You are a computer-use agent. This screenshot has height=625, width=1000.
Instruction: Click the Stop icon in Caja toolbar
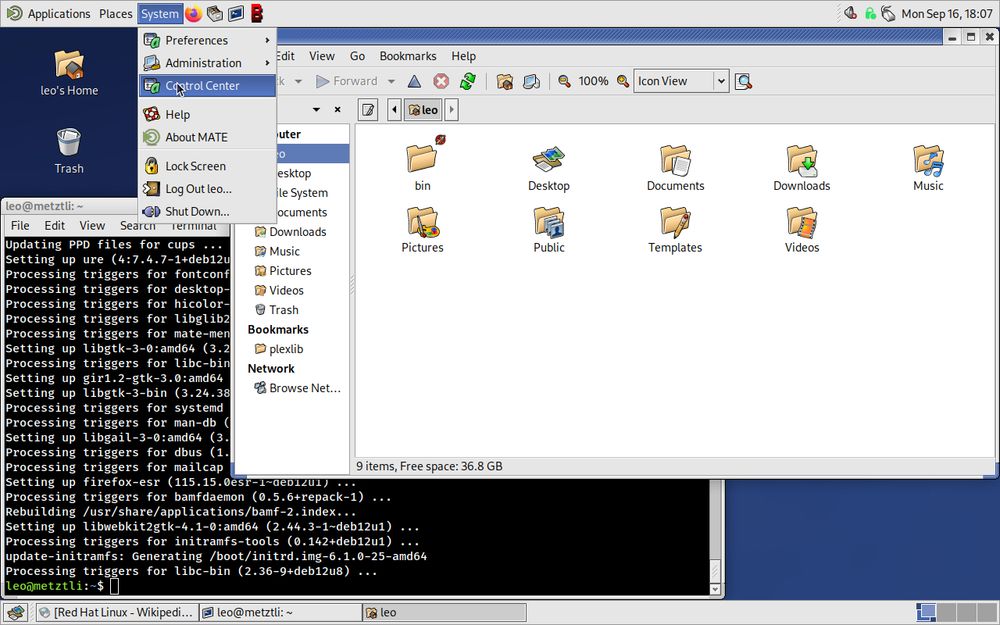441,81
